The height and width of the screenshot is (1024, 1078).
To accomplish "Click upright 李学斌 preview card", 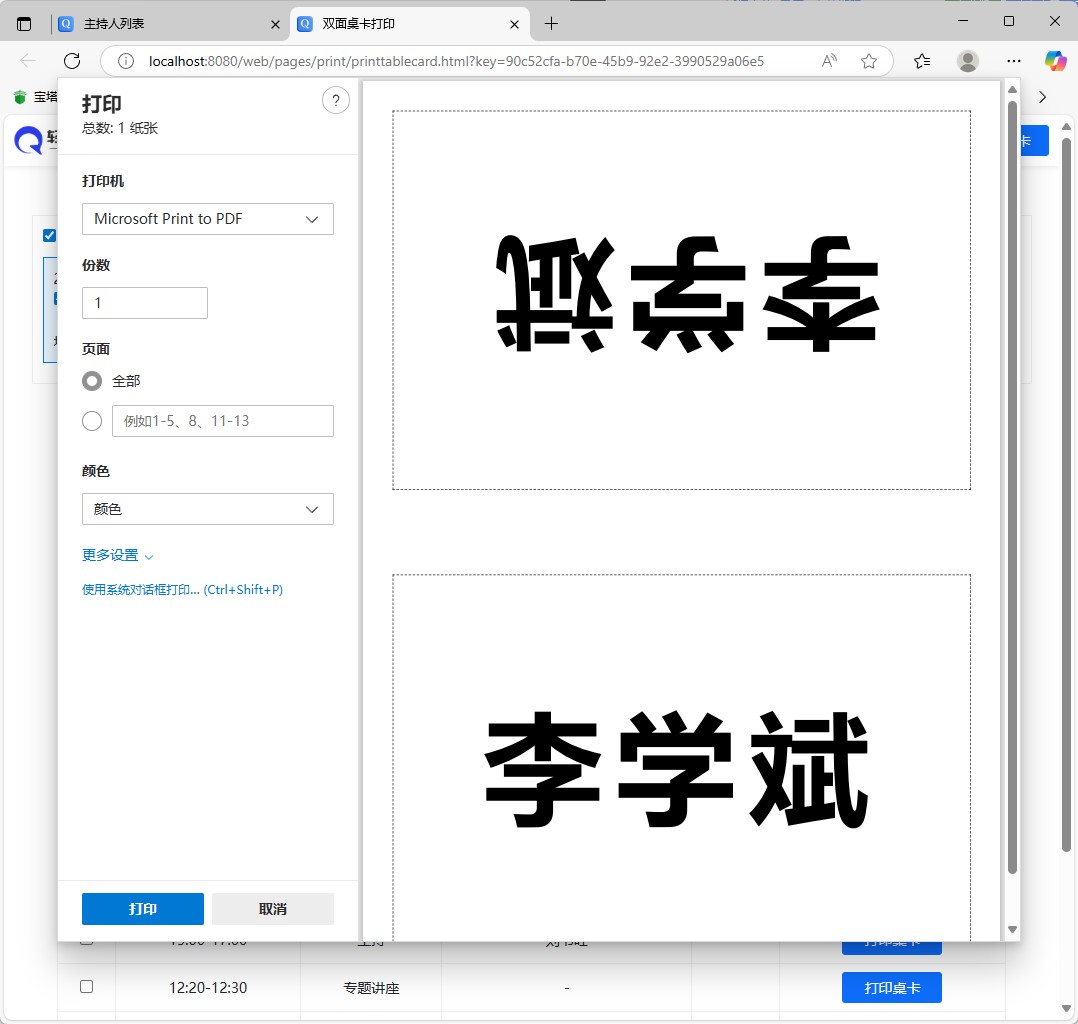I will pos(681,756).
